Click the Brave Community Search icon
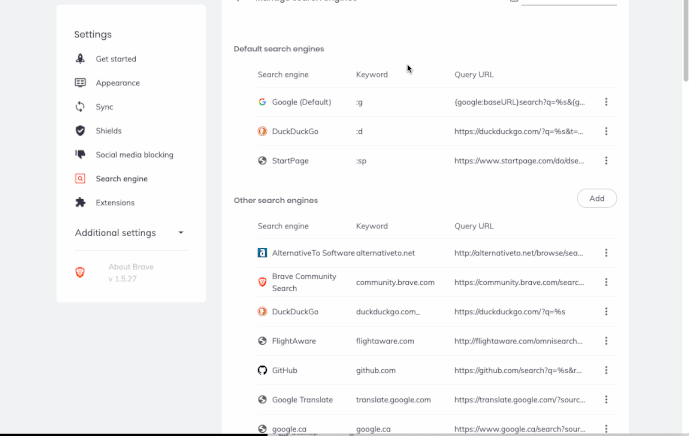This screenshot has width=689, height=436. click(x=262, y=282)
